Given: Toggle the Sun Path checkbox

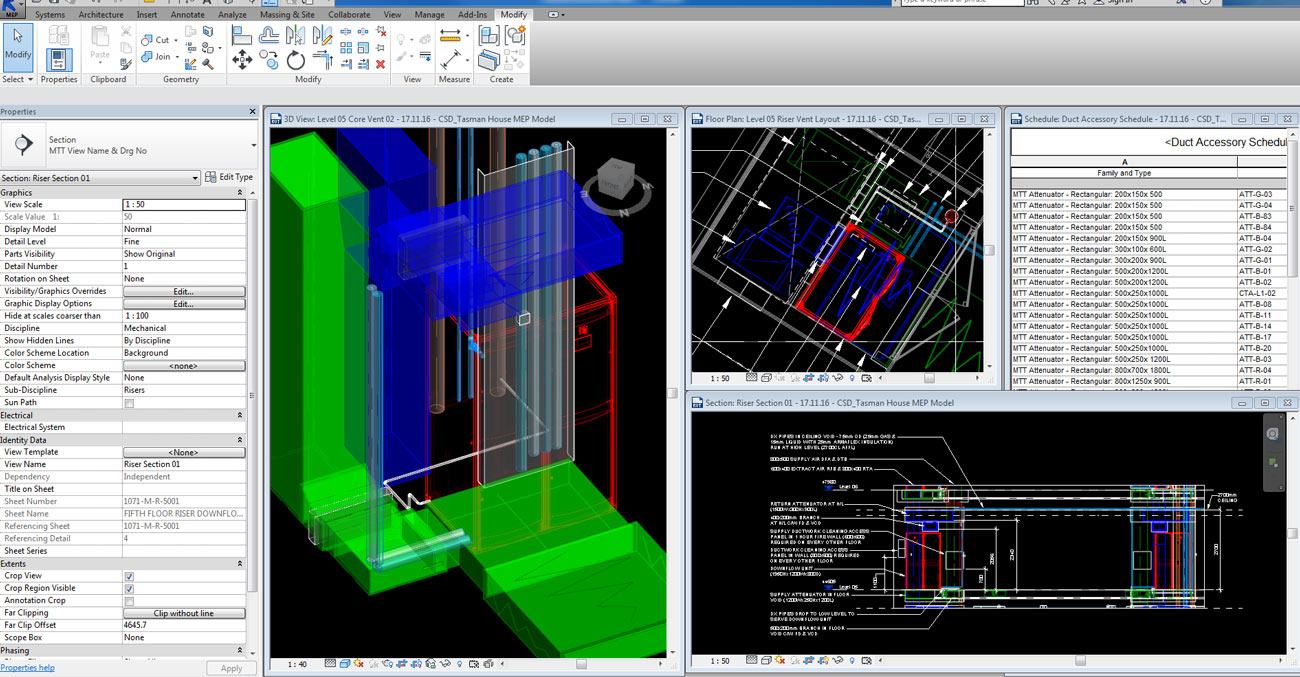Looking at the screenshot, I should tap(129, 403).
